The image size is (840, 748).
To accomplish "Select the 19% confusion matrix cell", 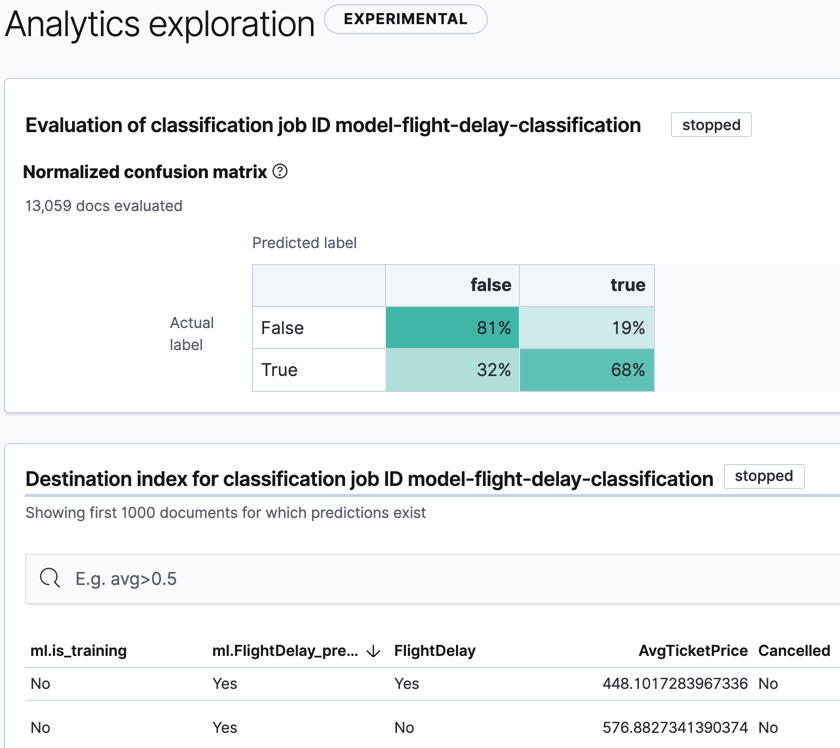I will click(587, 328).
